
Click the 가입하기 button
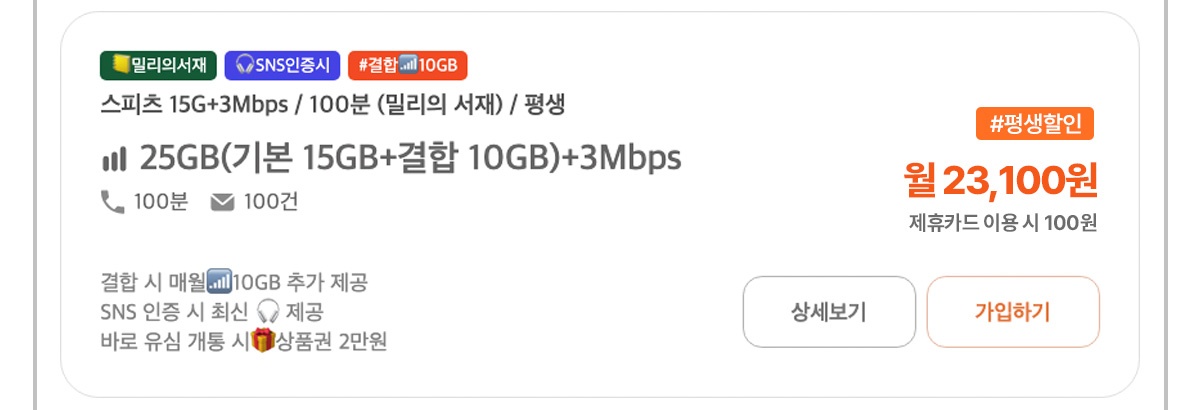coord(1013,311)
